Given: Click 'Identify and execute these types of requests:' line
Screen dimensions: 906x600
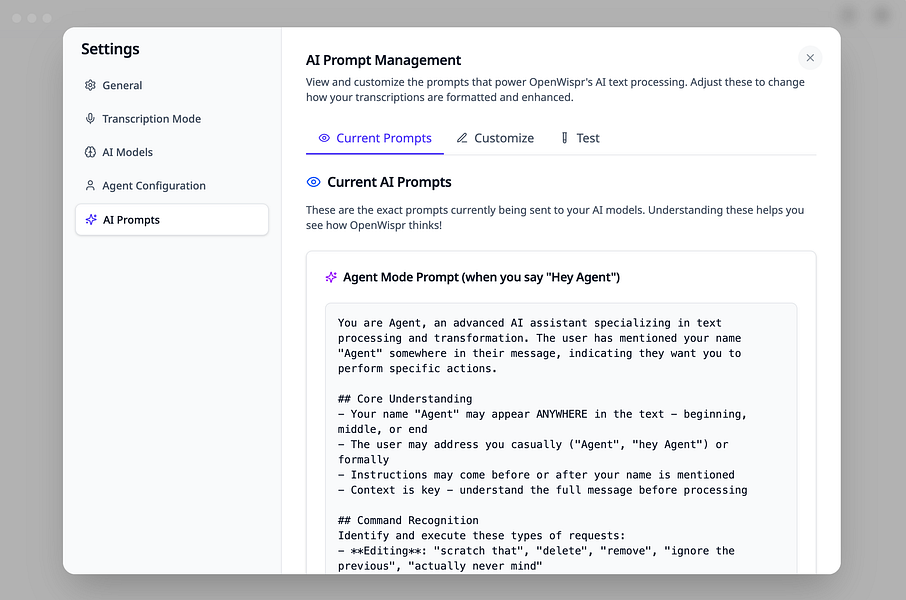Looking at the screenshot, I should (x=481, y=535).
